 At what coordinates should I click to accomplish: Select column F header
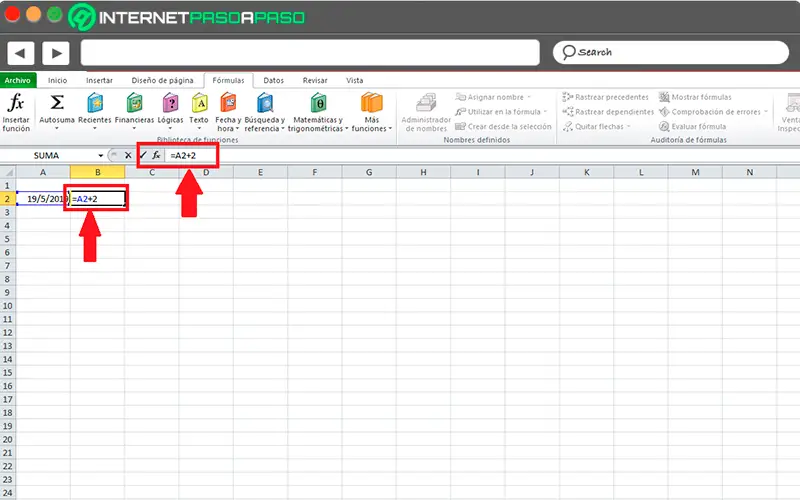(x=315, y=172)
